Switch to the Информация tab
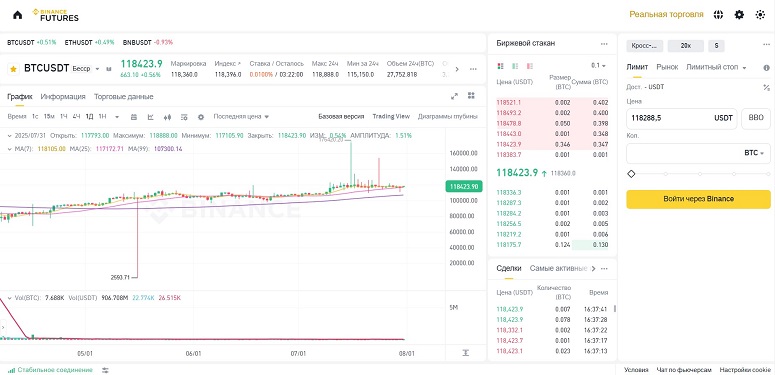This screenshot has height=375, width=775. (x=63, y=96)
